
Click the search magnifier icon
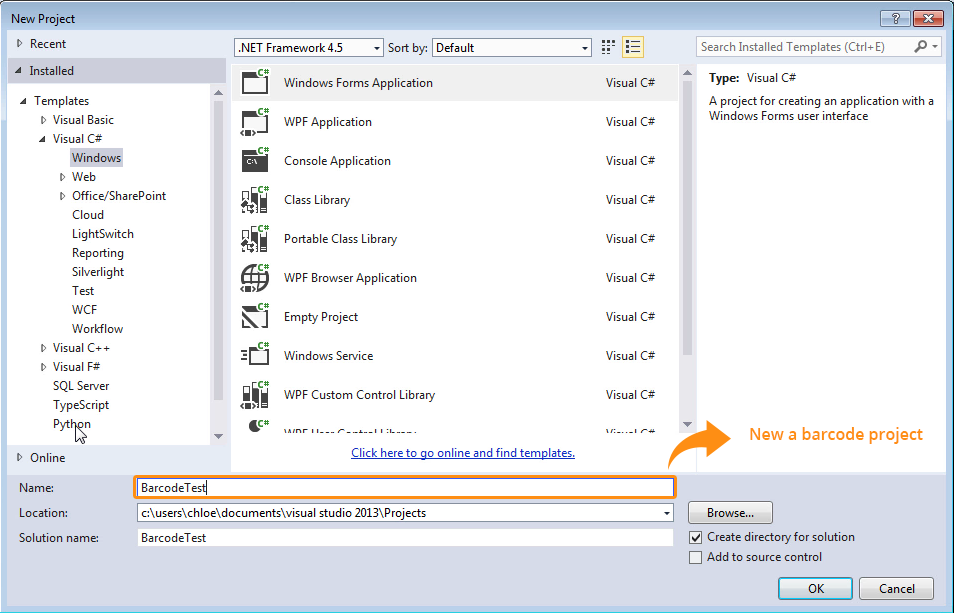tap(921, 46)
